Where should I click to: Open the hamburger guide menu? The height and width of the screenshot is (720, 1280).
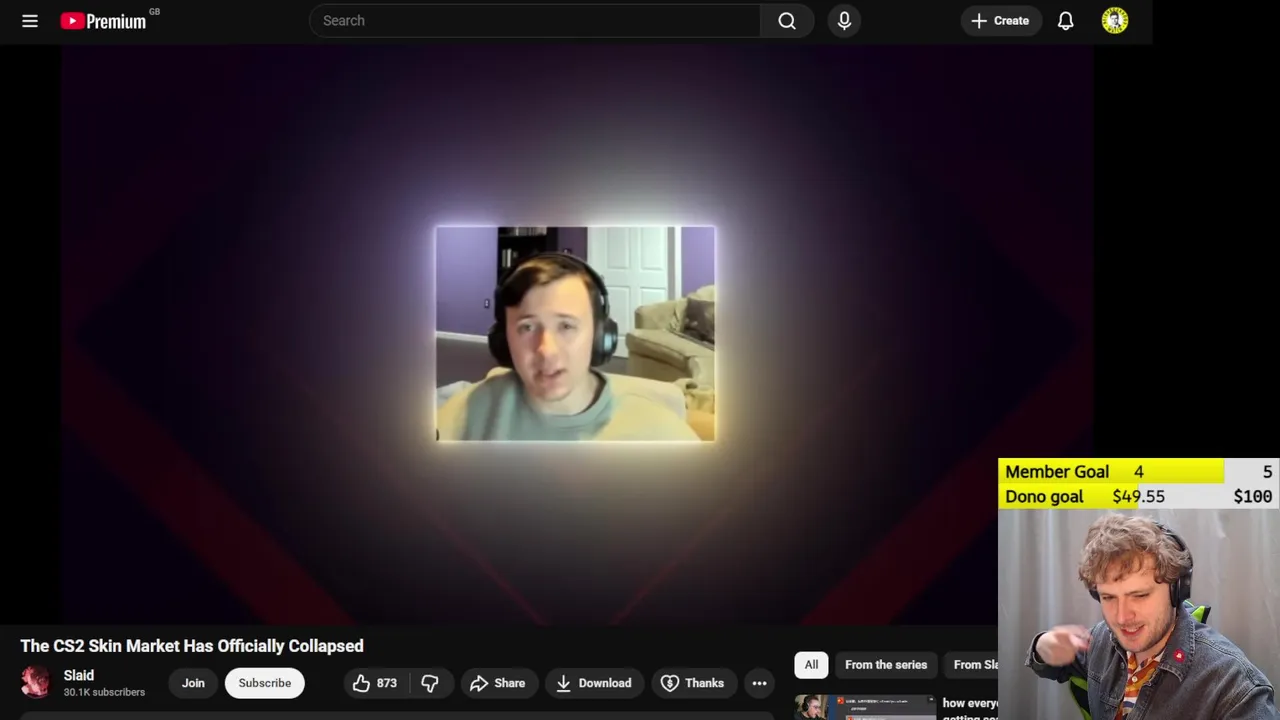click(x=30, y=21)
